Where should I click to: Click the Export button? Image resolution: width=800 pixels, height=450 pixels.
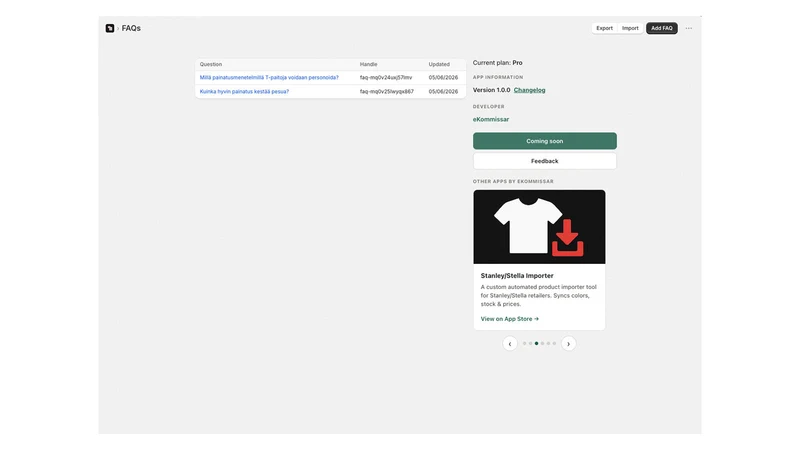(604, 28)
